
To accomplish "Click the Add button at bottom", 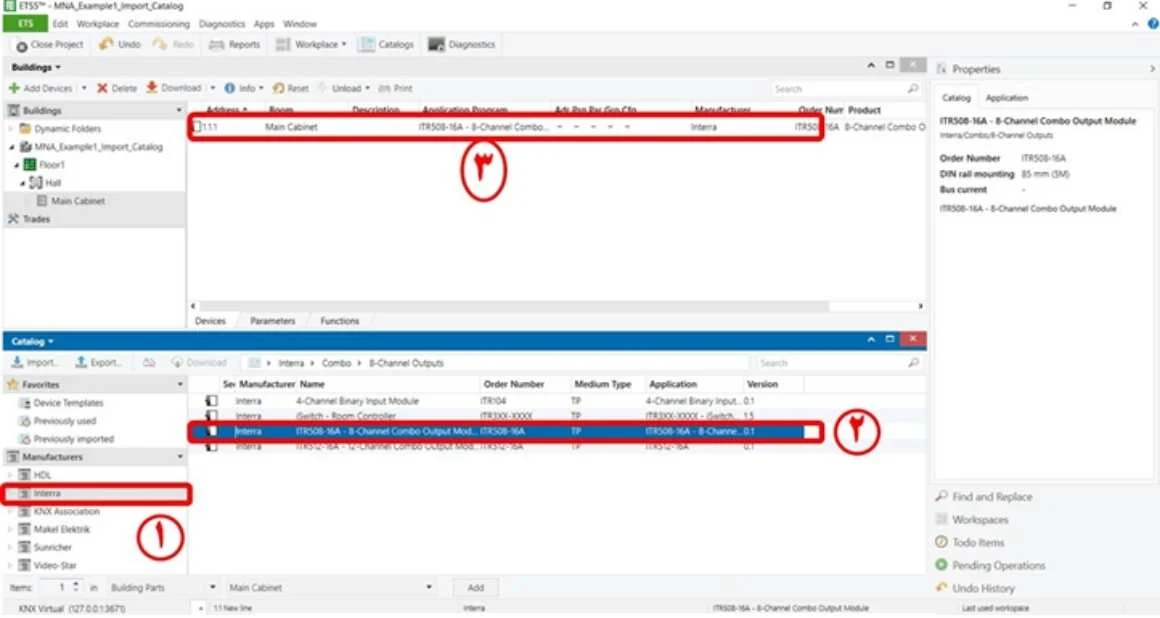I will [476, 588].
